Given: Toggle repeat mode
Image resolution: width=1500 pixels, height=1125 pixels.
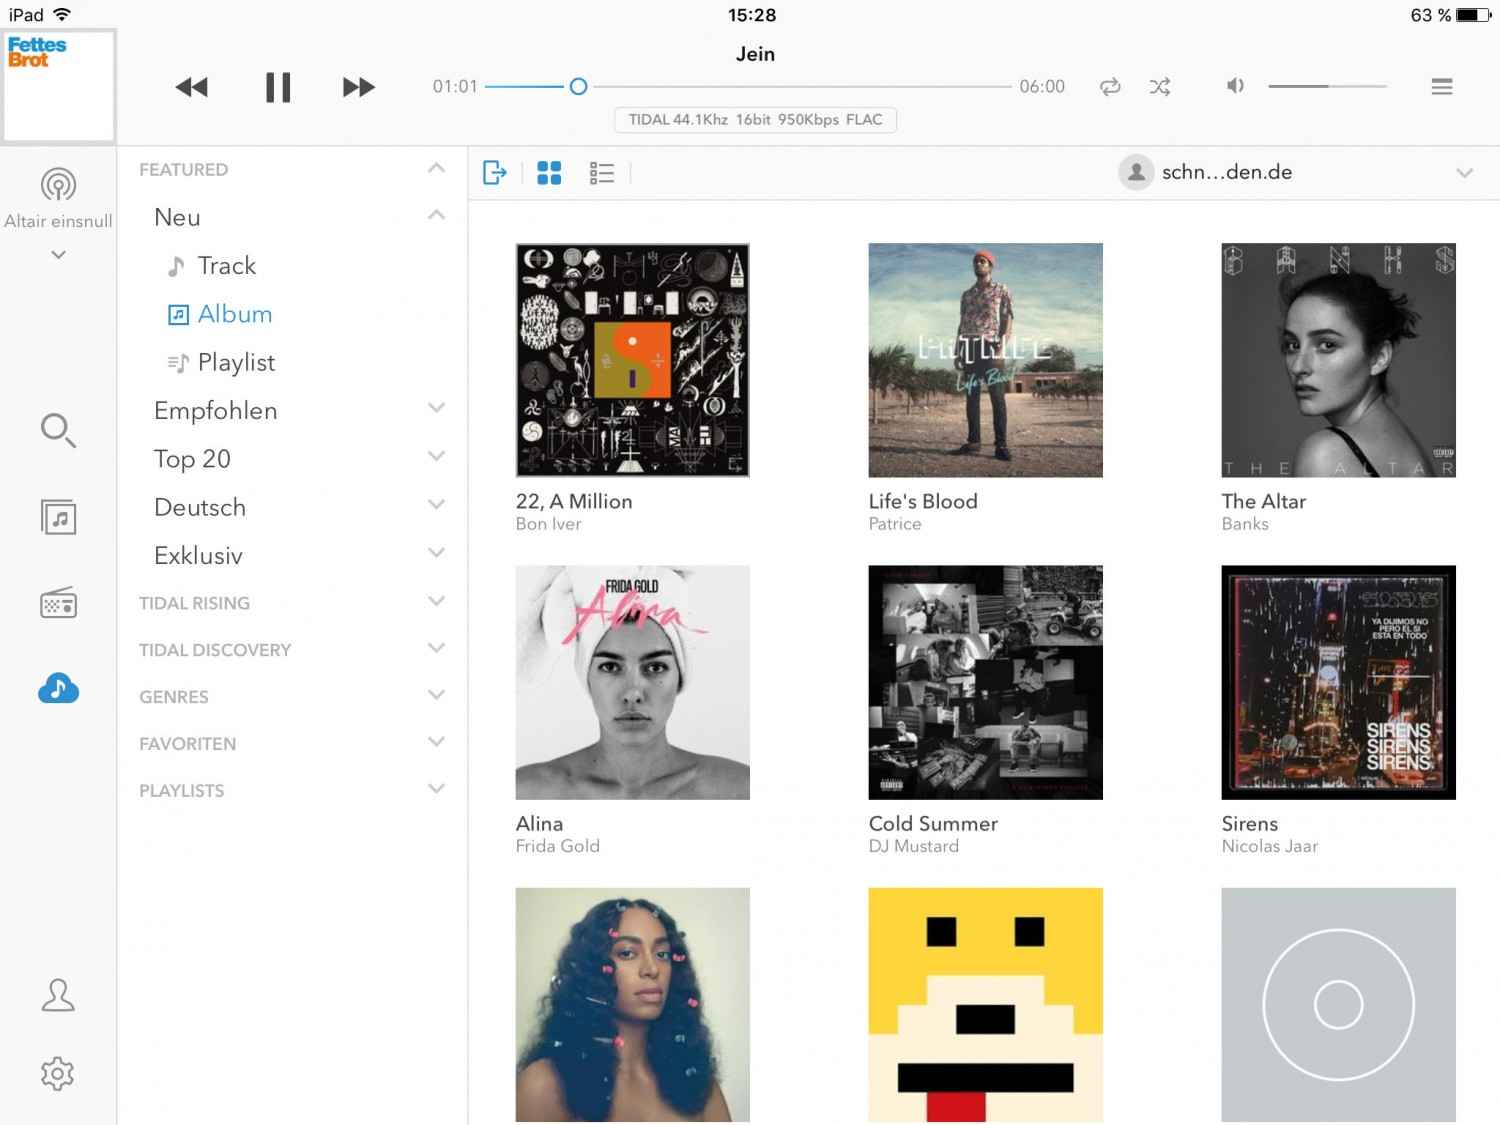Looking at the screenshot, I should pyautogui.click(x=1110, y=87).
